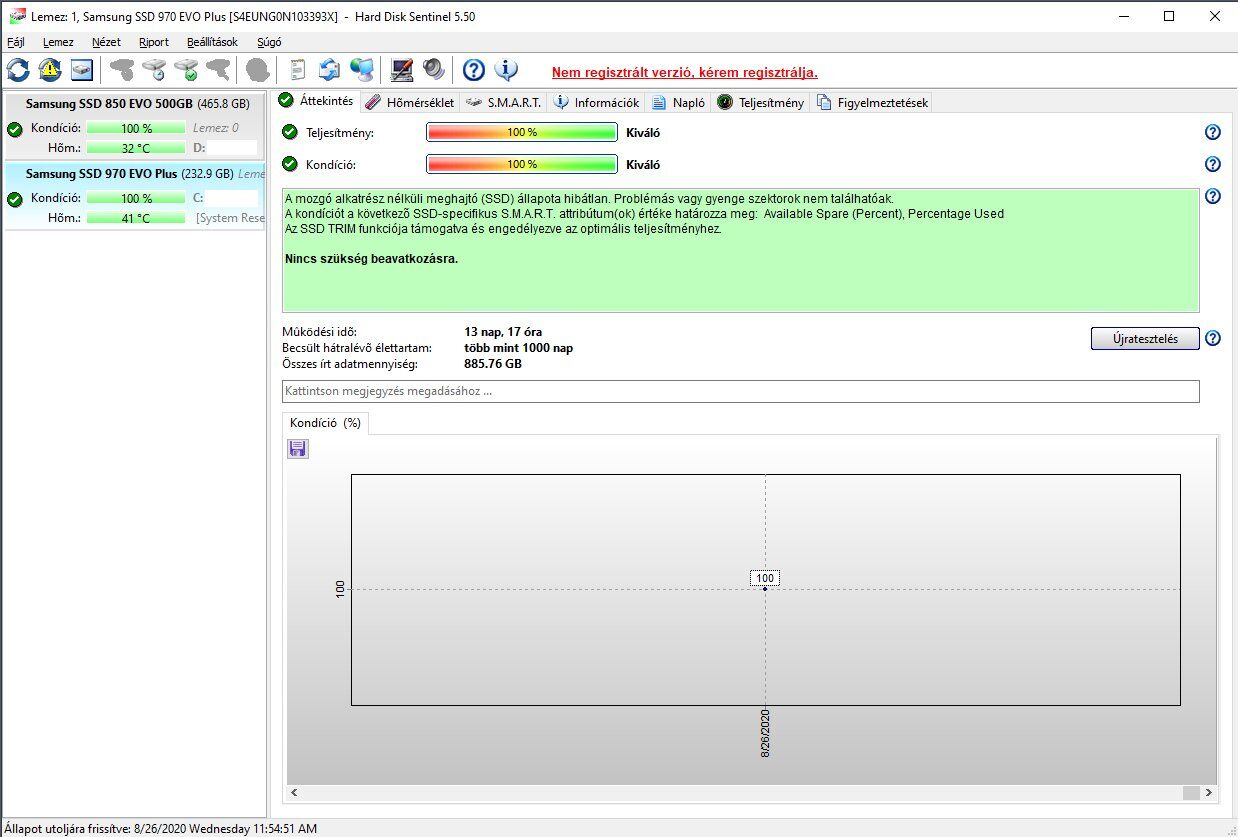
Task: Click the 'Nincs szükség beavatkozásra.' text
Action: tap(371, 259)
